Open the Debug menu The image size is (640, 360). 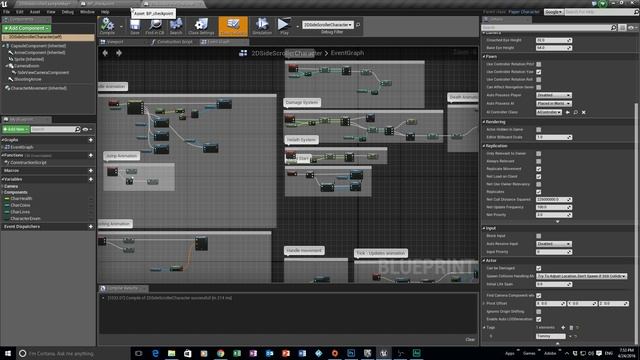[x=67, y=12]
